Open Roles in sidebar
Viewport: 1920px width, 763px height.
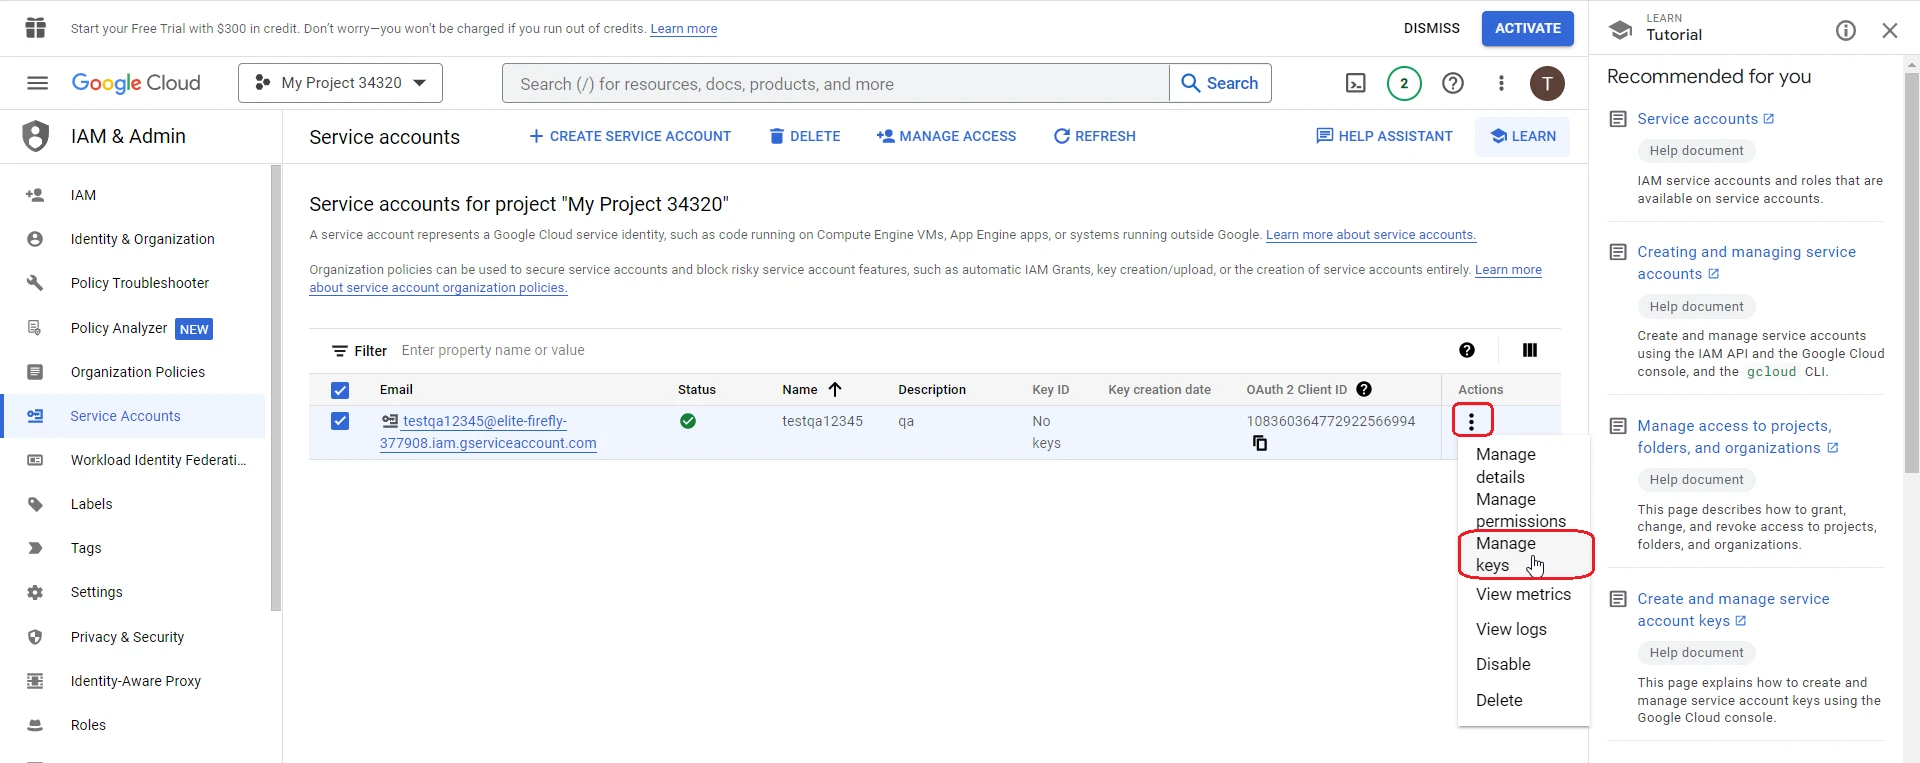point(134,725)
